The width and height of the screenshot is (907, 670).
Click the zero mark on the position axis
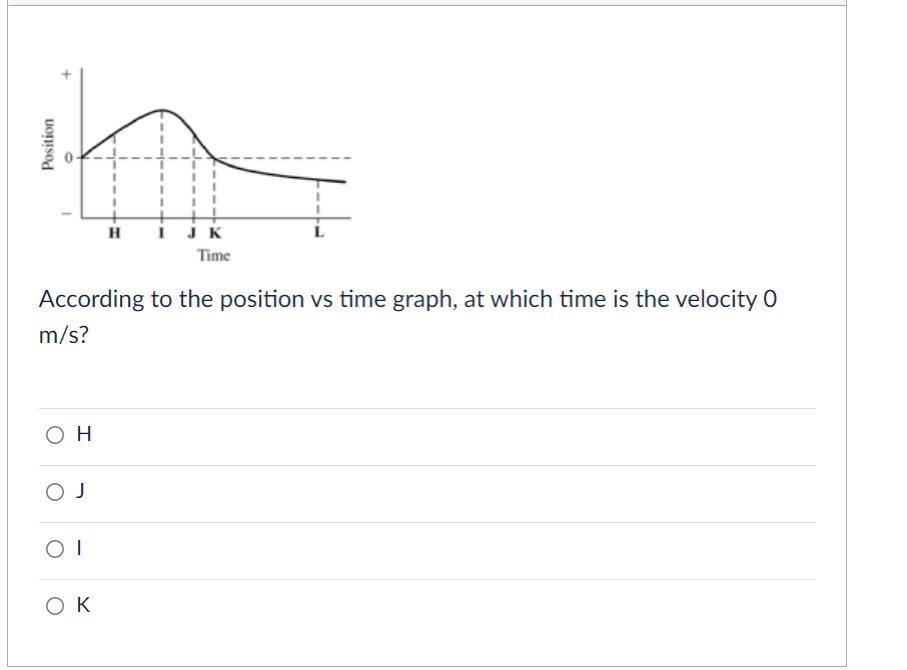(67, 155)
